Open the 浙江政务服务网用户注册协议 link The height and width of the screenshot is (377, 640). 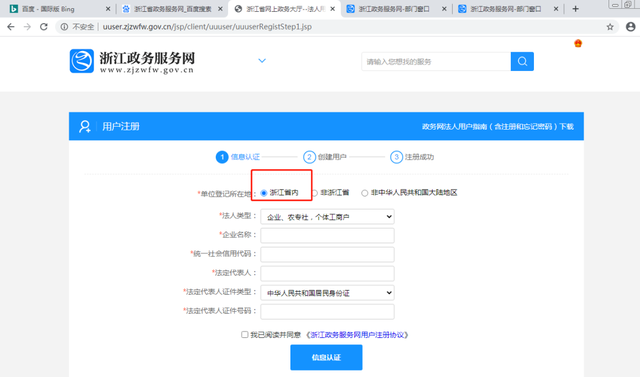point(357,335)
